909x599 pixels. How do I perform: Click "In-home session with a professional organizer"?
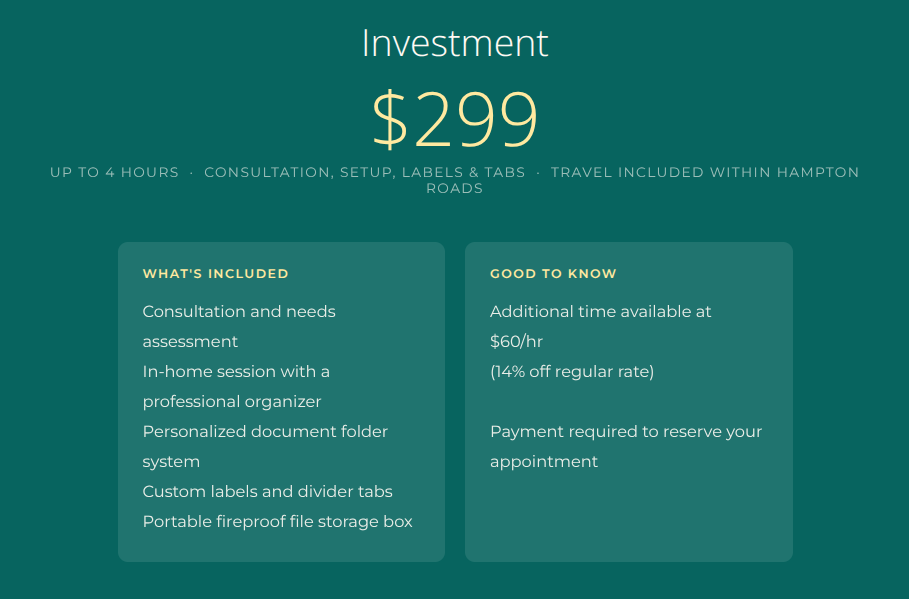[236, 372]
